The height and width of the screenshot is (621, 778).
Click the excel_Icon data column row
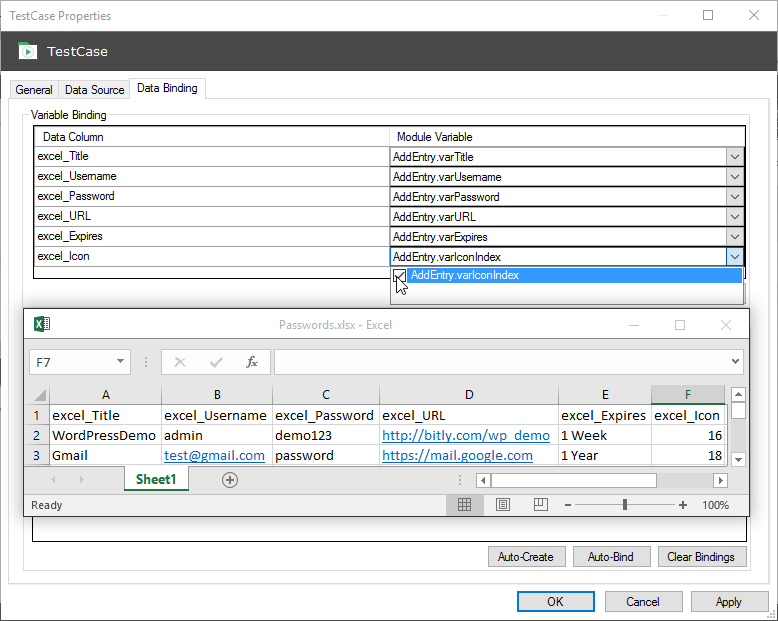pos(211,256)
